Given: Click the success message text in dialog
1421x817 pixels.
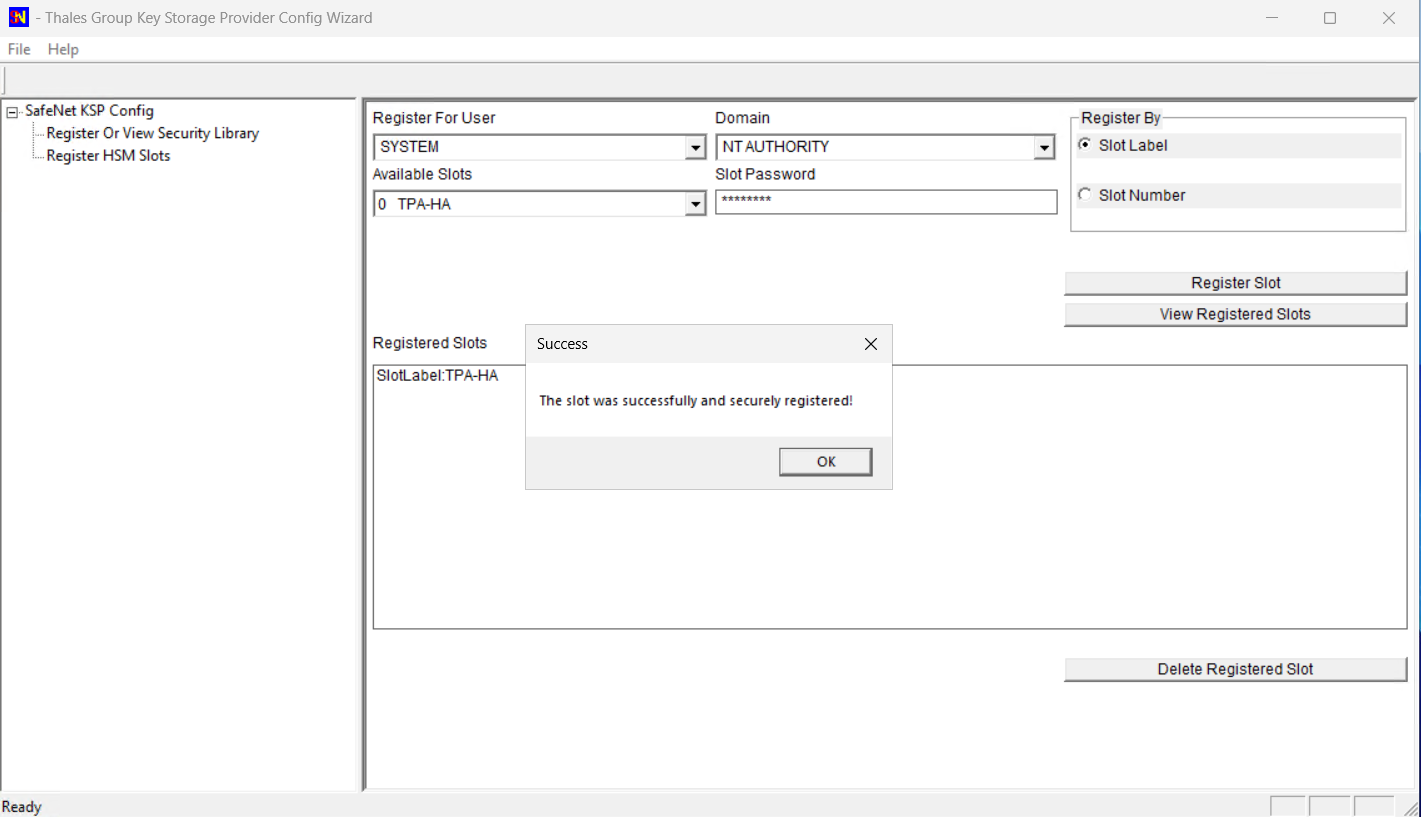Looking at the screenshot, I should 696,401.
